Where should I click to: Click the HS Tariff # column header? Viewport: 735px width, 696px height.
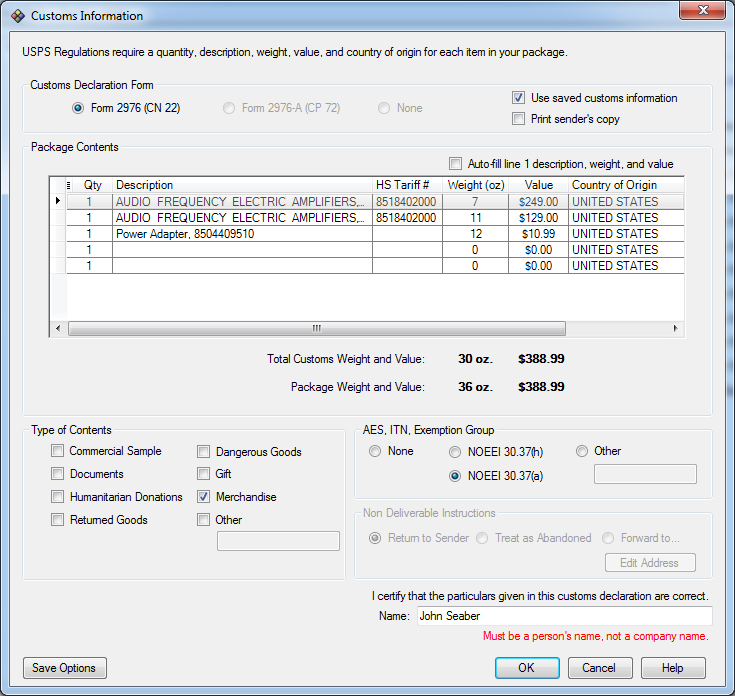pyautogui.click(x=407, y=185)
